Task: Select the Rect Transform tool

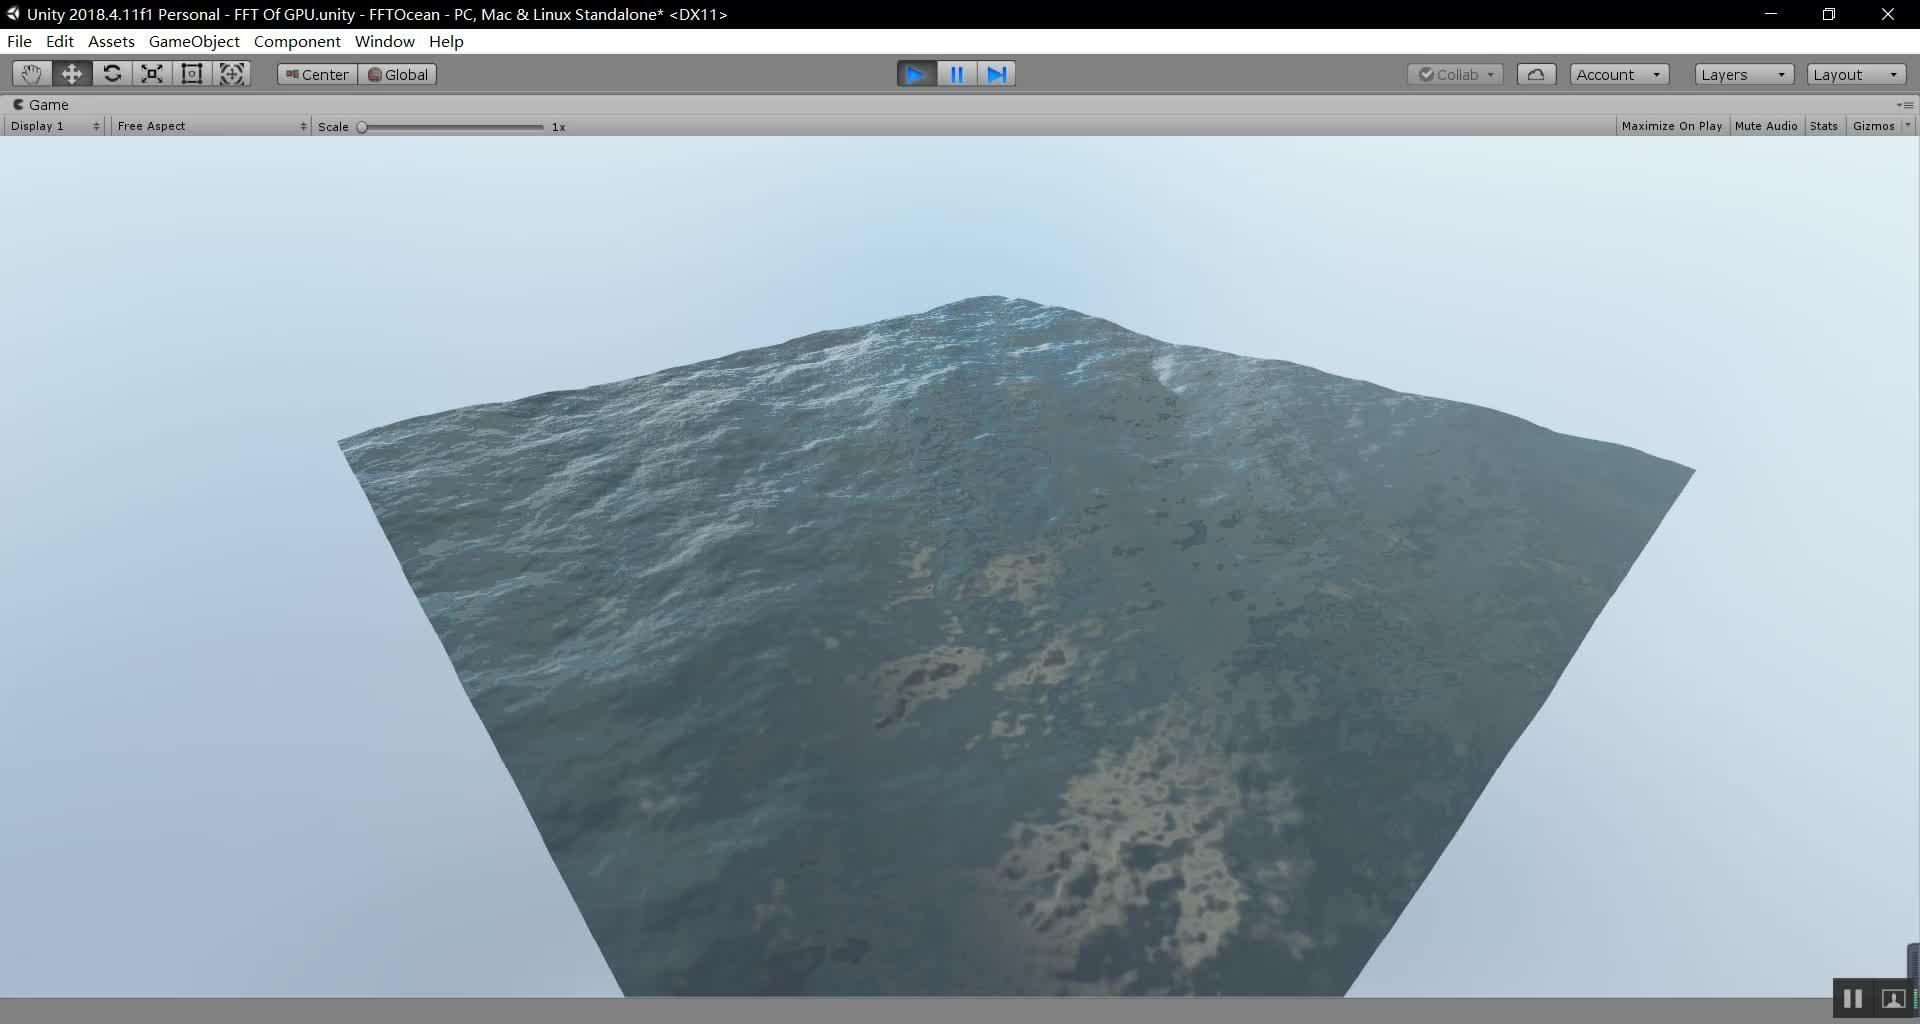Action: point(191,73)
